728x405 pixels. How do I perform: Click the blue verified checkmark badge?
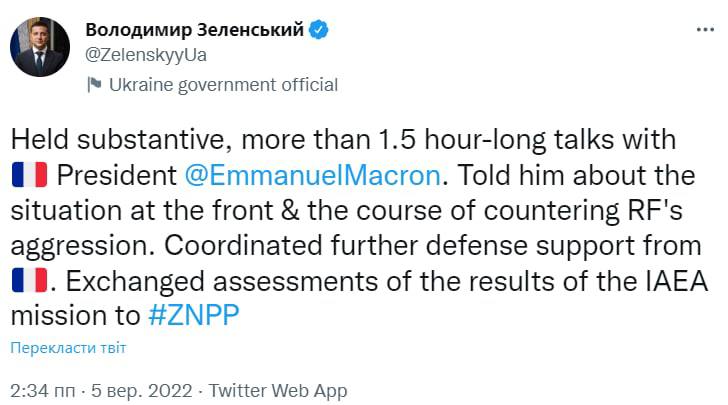pos(318,31)
